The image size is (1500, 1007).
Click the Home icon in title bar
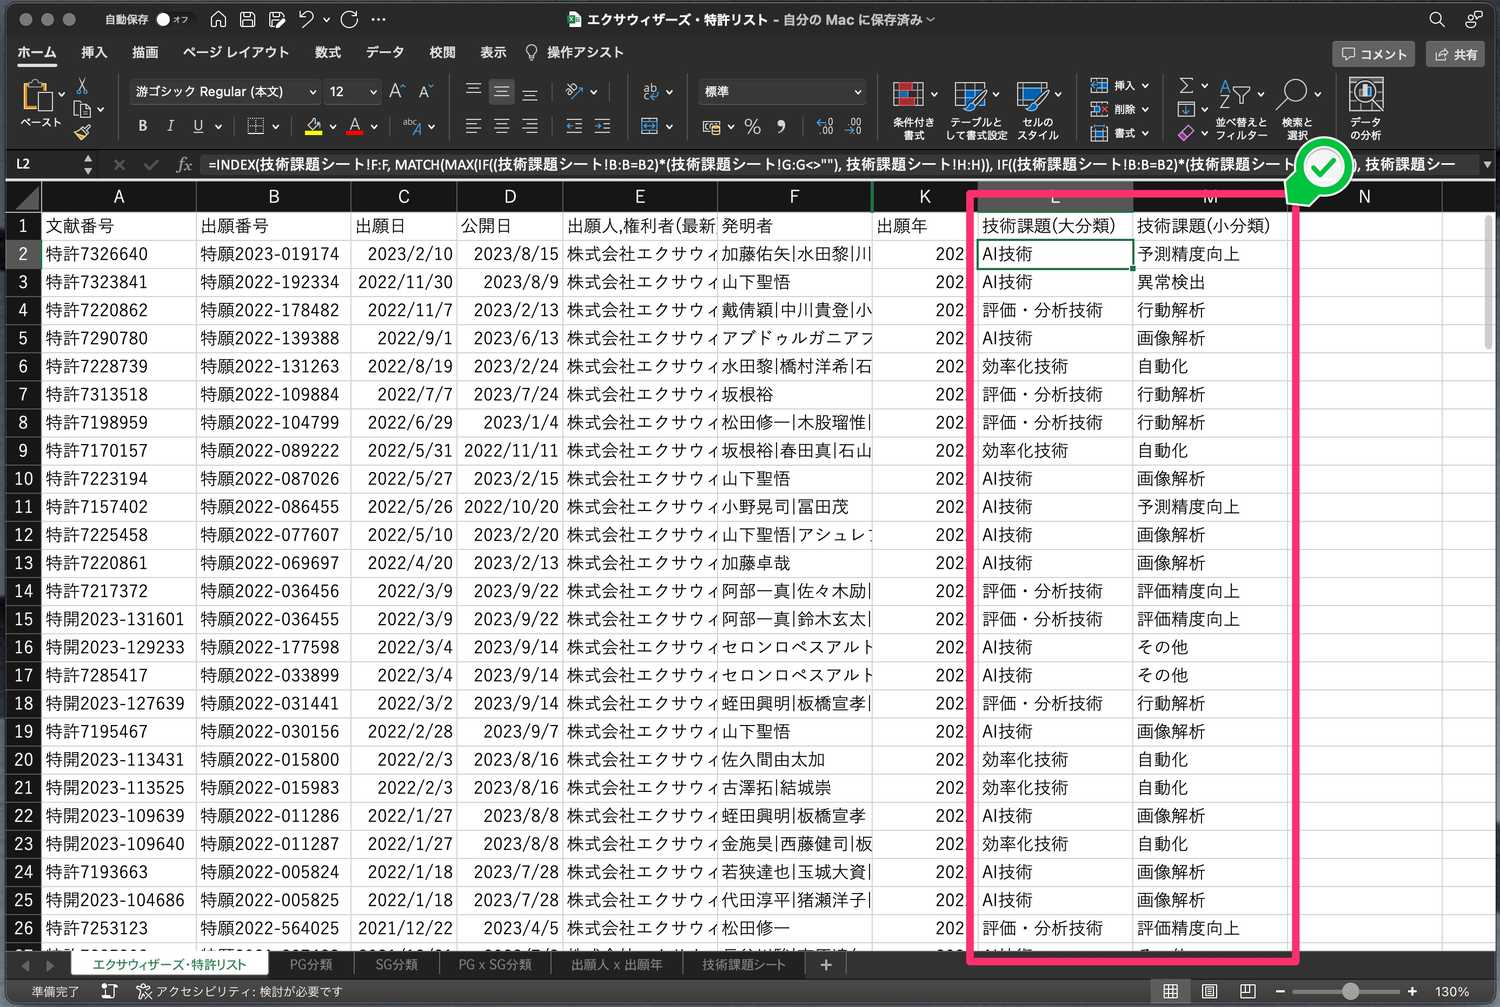pos(218,20)
